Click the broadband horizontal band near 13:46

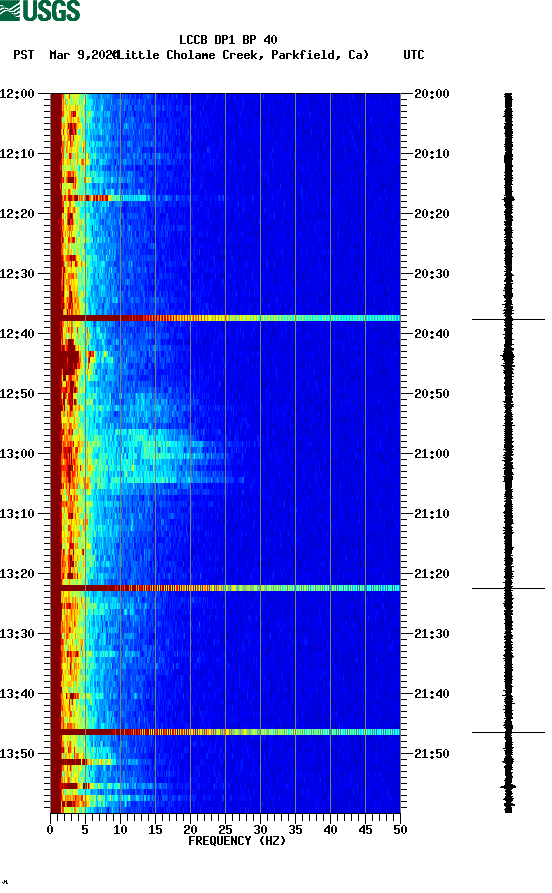(x=225, y=732)
